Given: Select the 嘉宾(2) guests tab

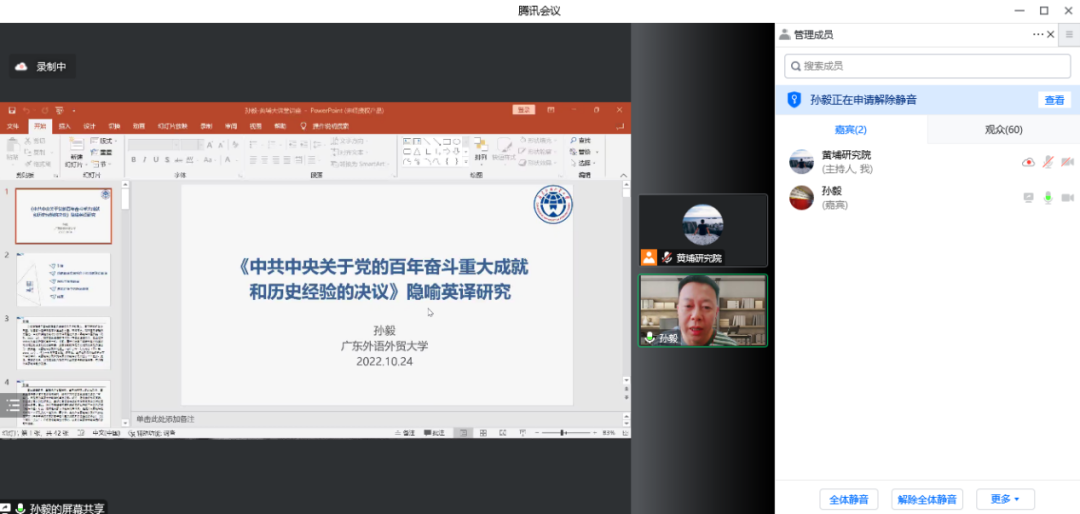Looking at the screenshot, I should 850,130.
